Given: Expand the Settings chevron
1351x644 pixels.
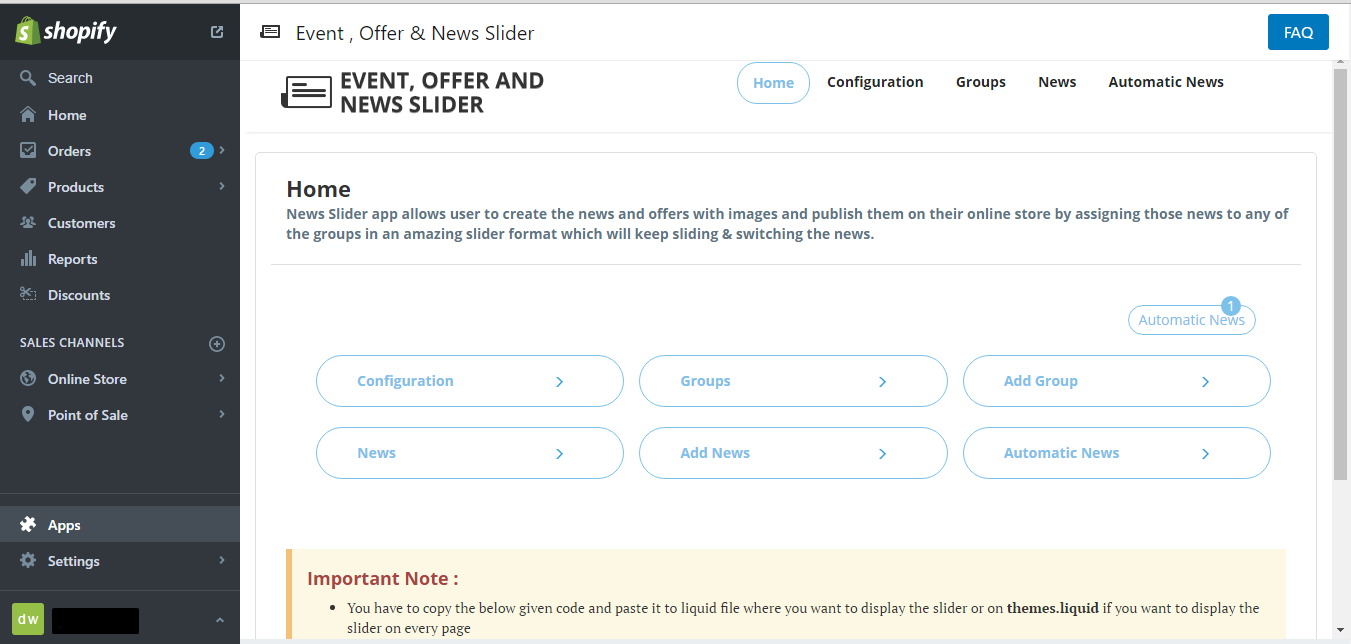Looking at the screenshot, I should (x=222, y=561).
